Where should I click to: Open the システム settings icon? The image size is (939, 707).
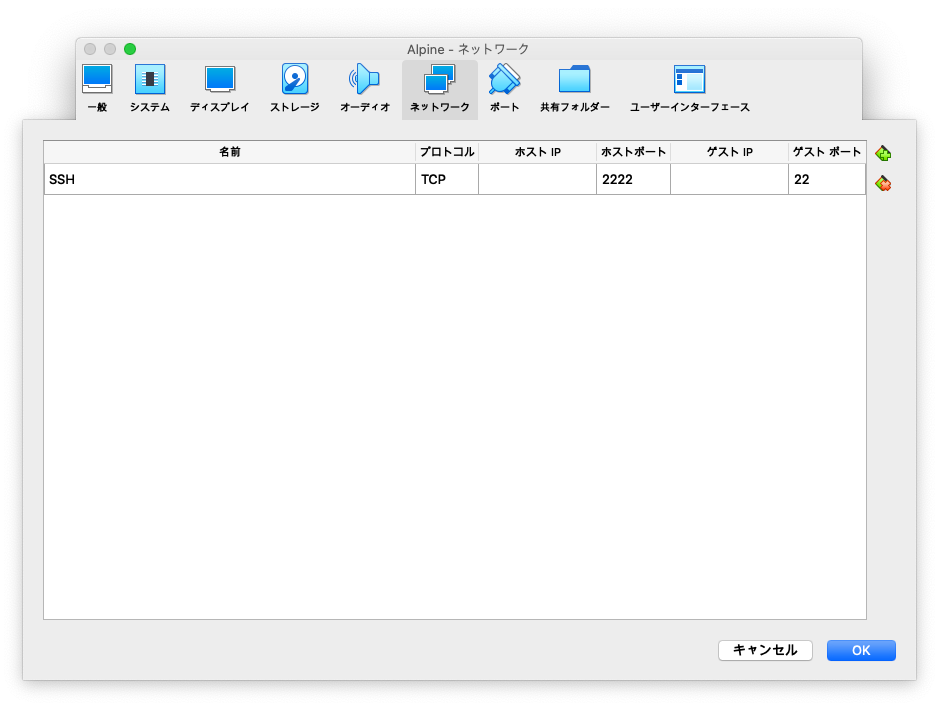click(x=150, y=89)
